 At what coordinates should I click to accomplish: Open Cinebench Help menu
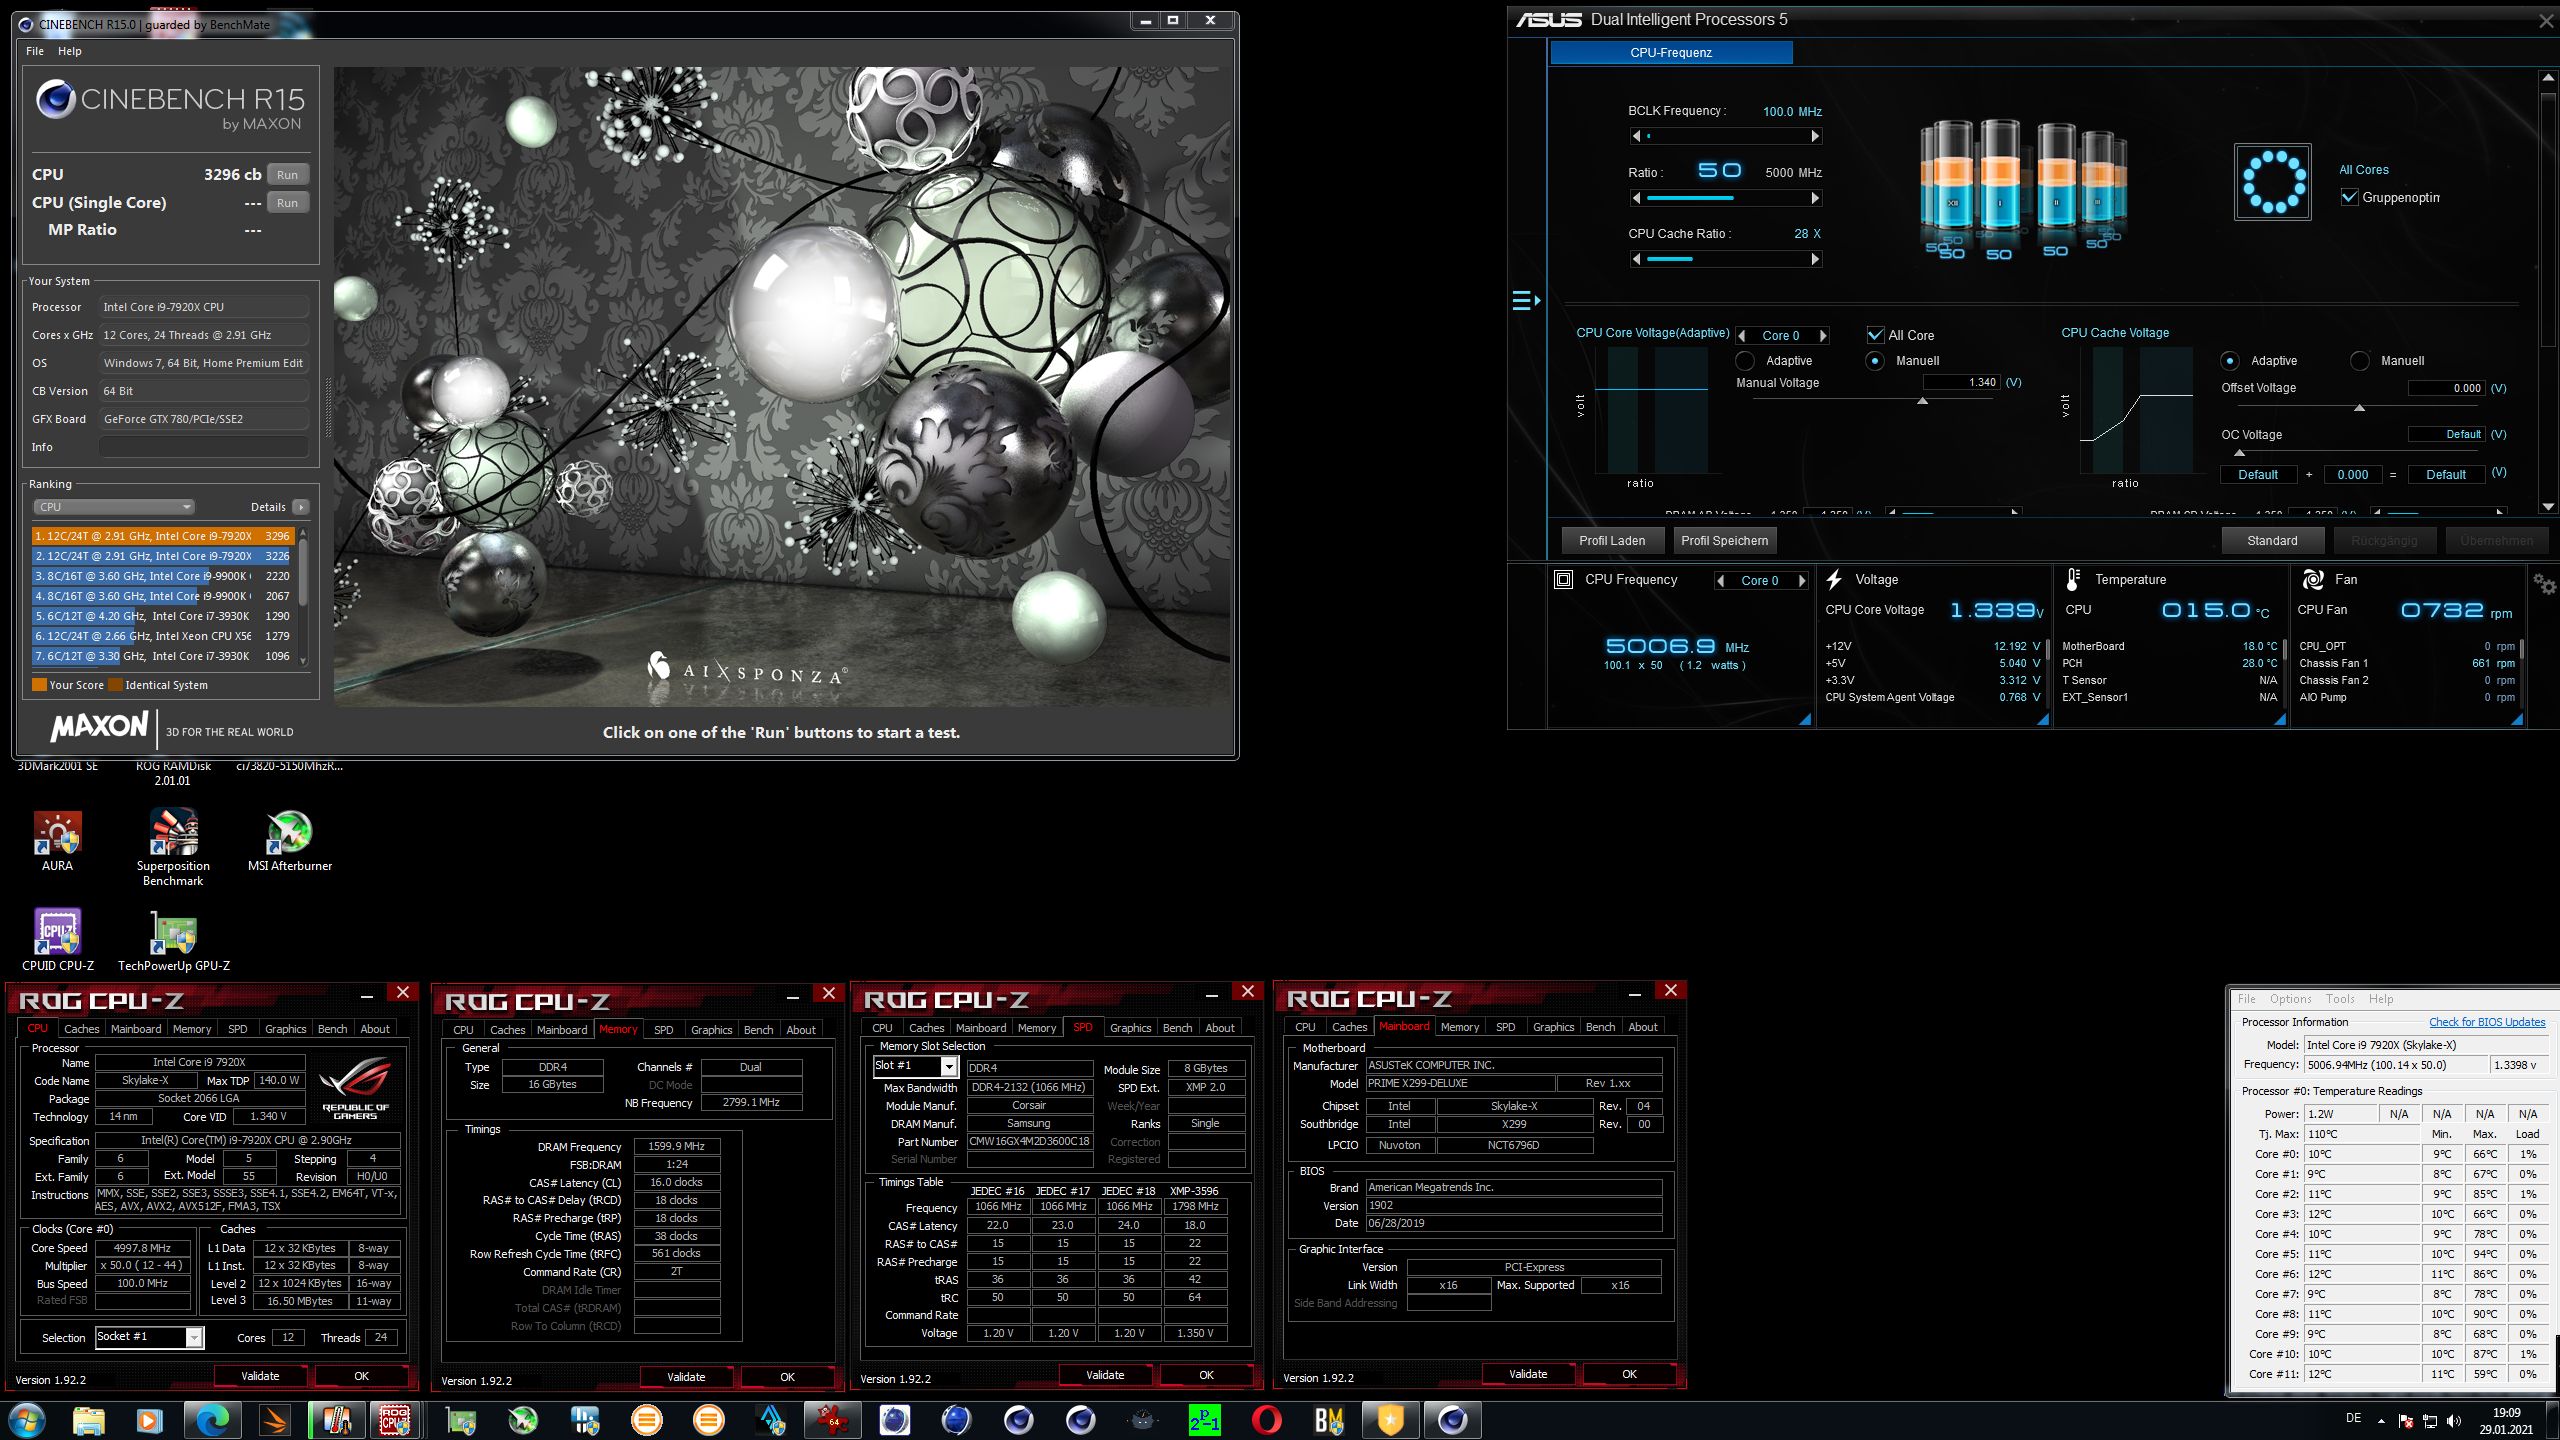(x=69, y=51)
